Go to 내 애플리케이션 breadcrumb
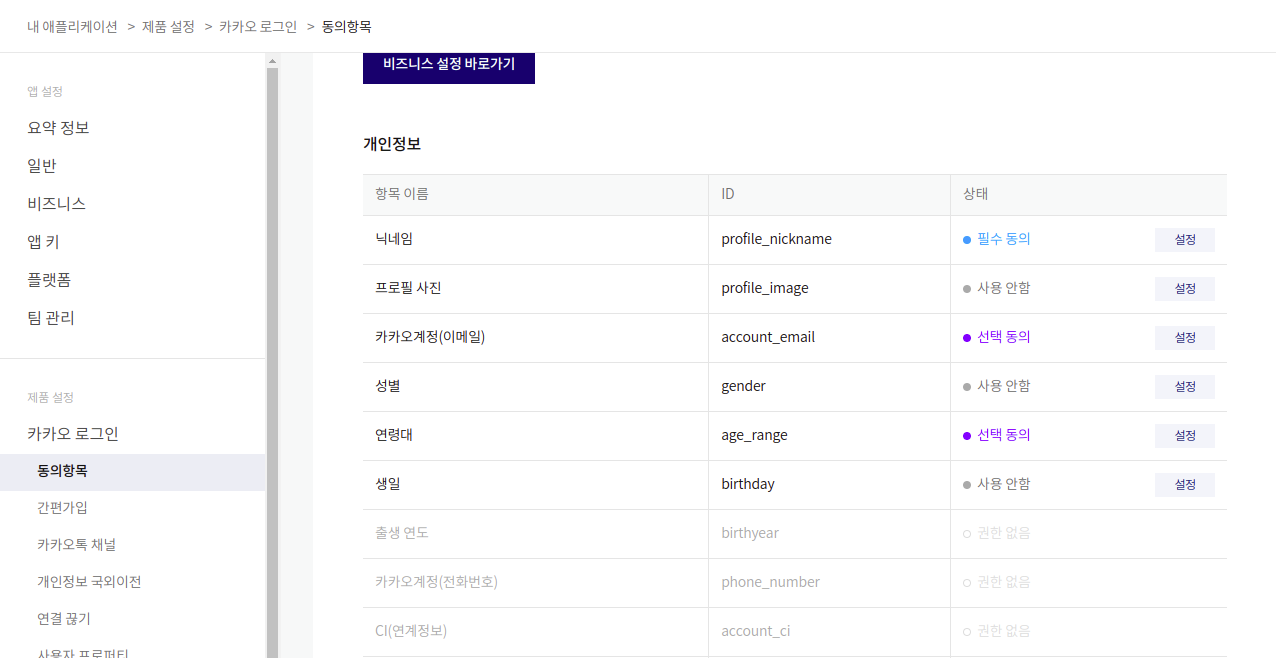Image resolution: width=1276 pixels, height=658 pixels. point(72,27)
